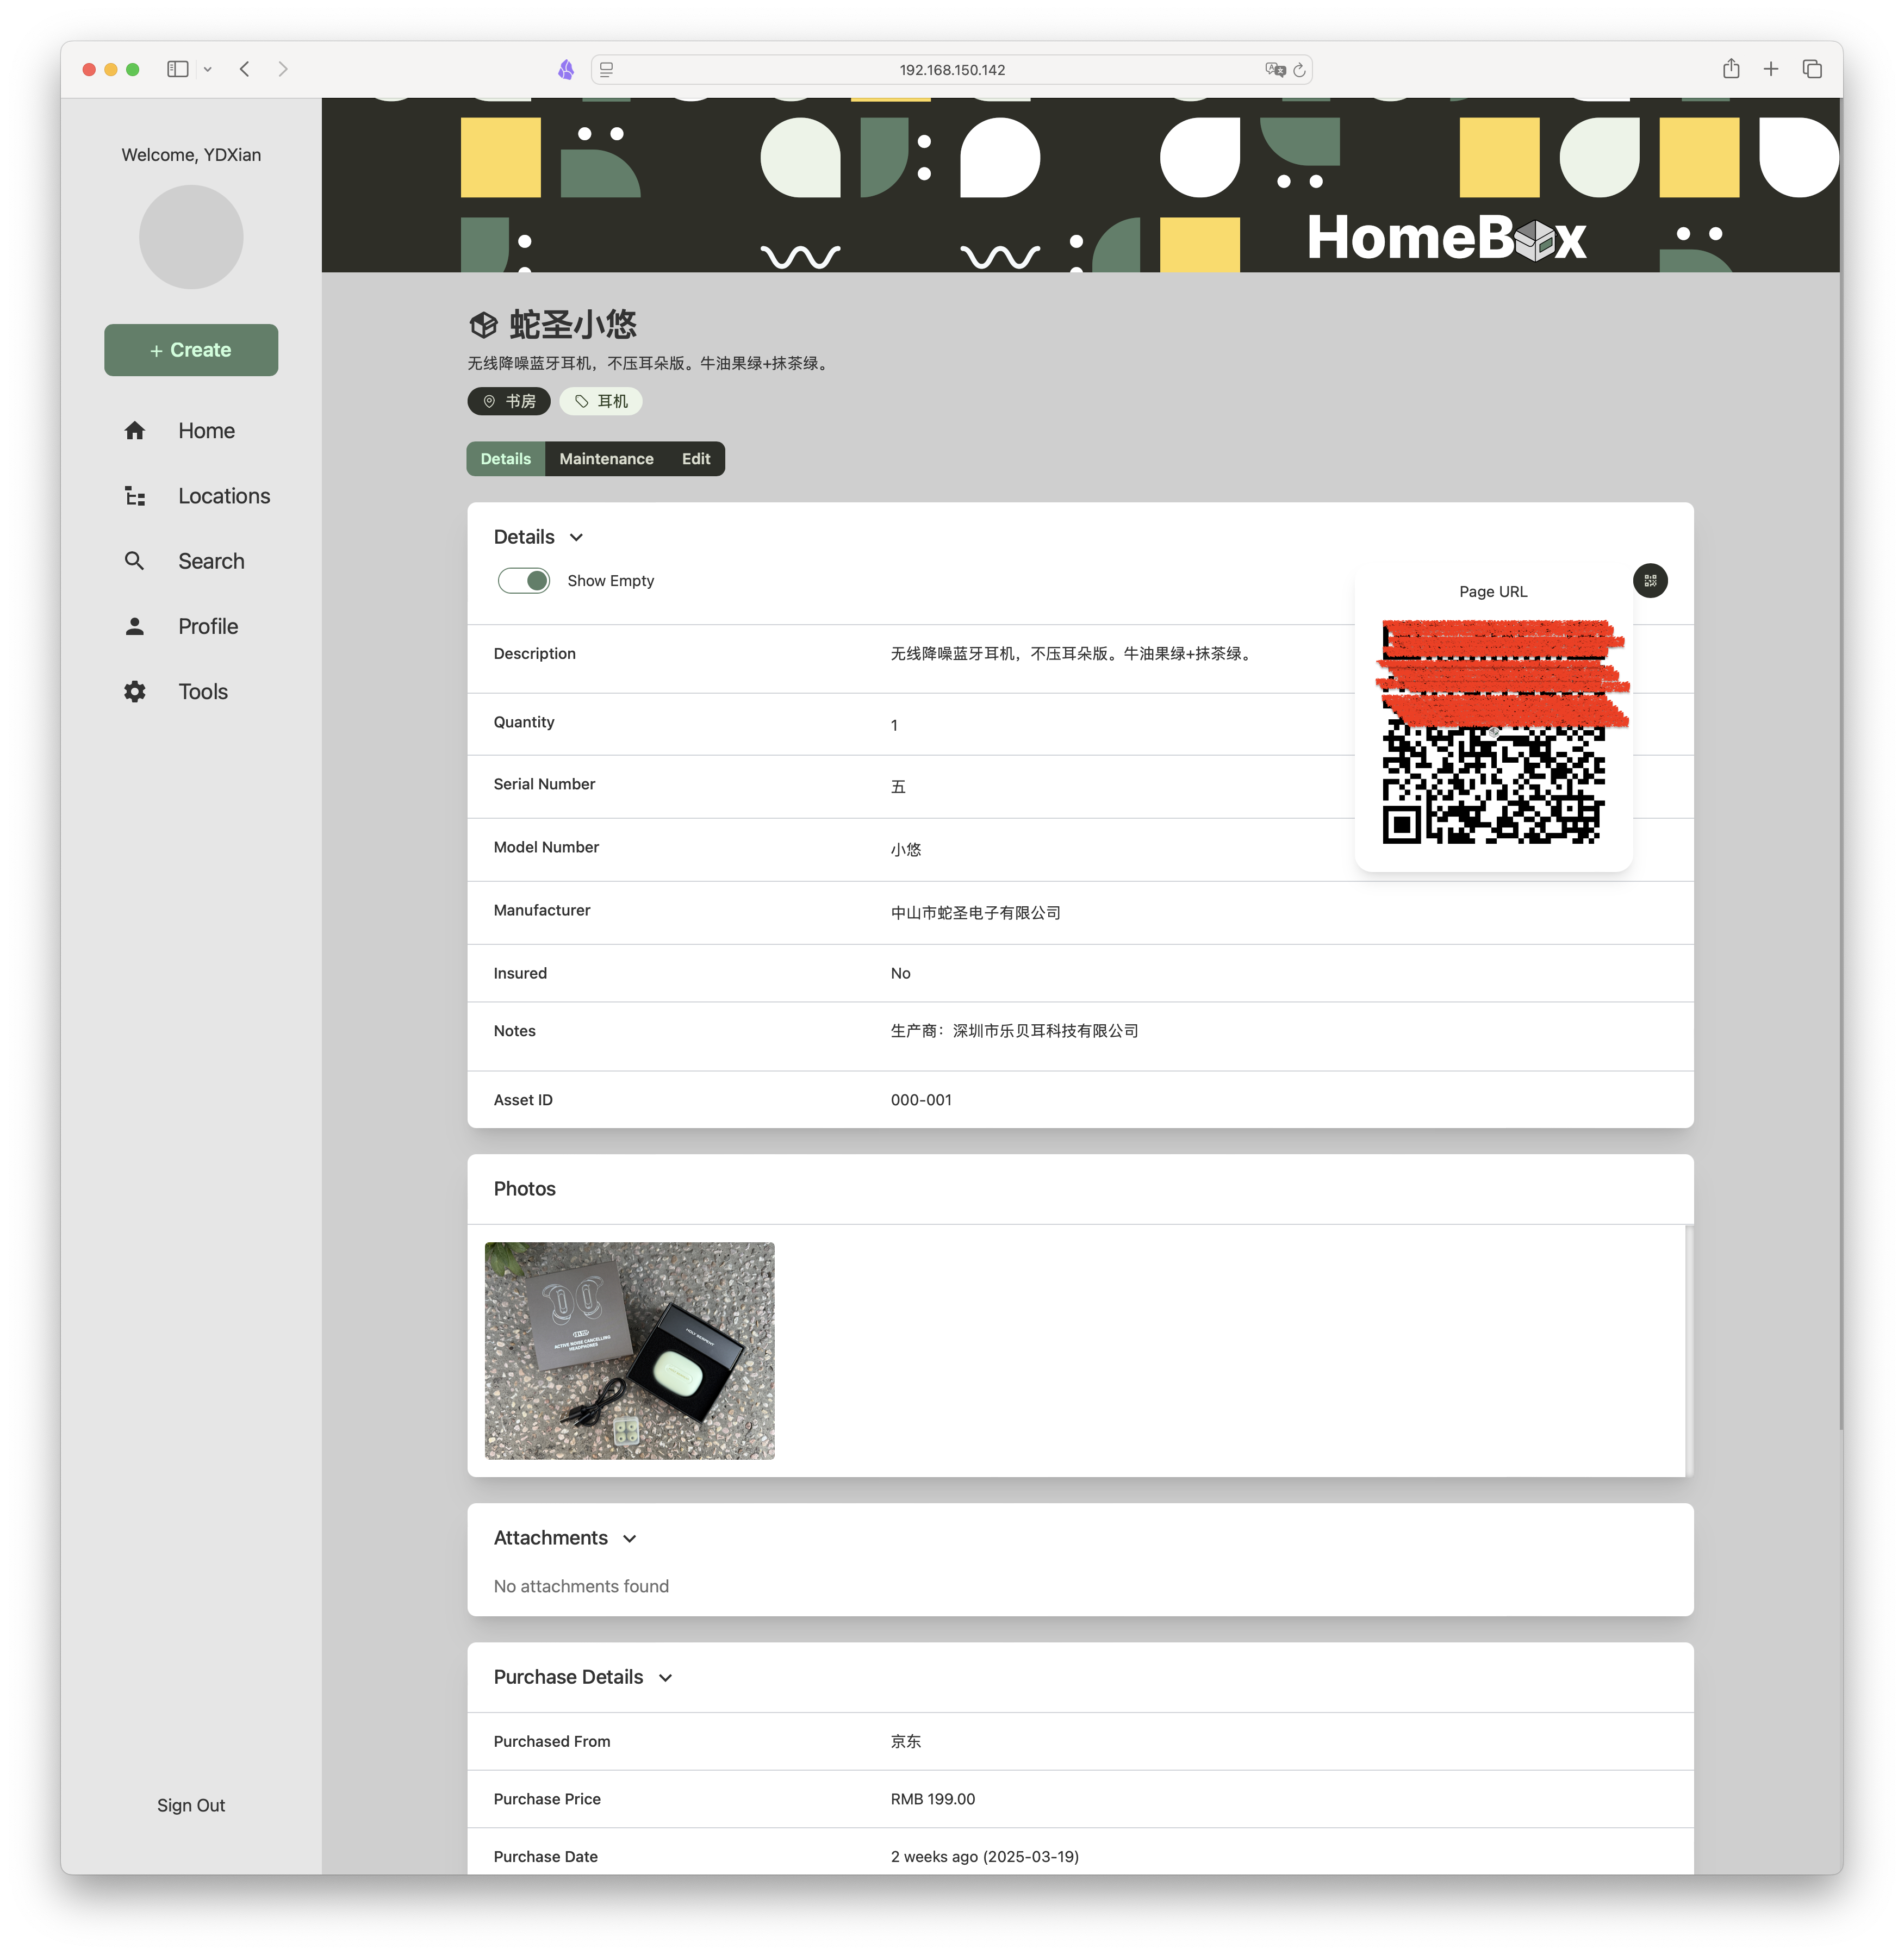Viewport: 1904px width, 1955px height.
Task: Reload the page with the refresh icon
Action: (1299, 70)
